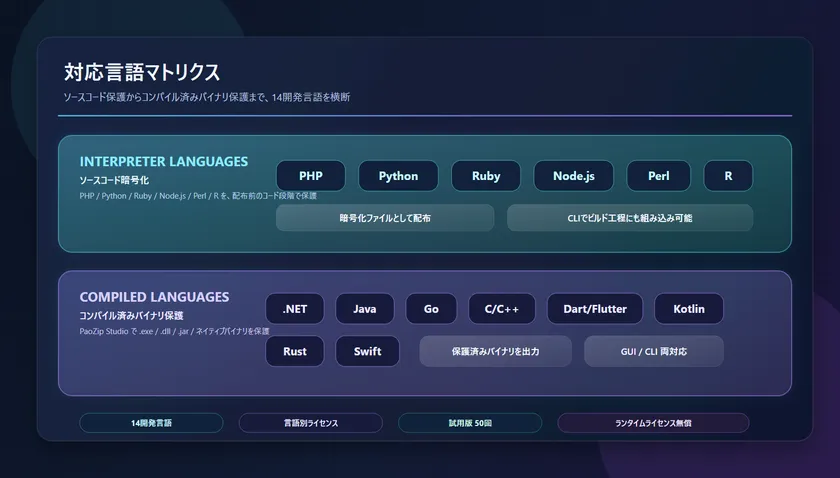
Task: Click the ランタイムライセンス無償 footer badge
Action: pos(653,423)
